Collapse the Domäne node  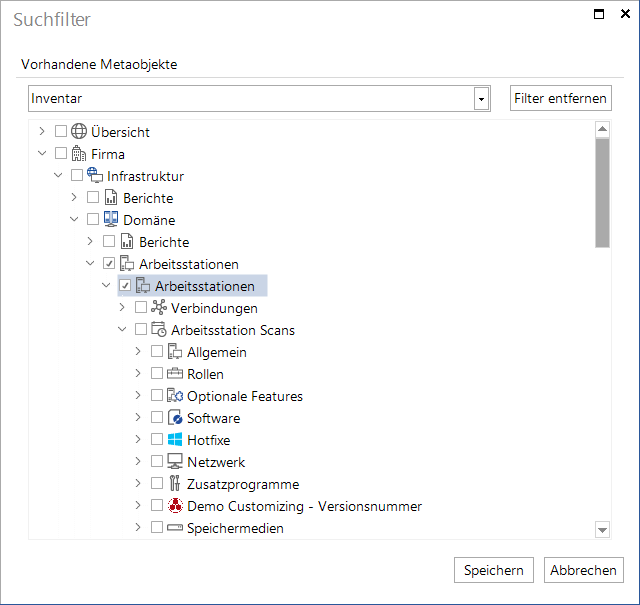tap(74, 219)
